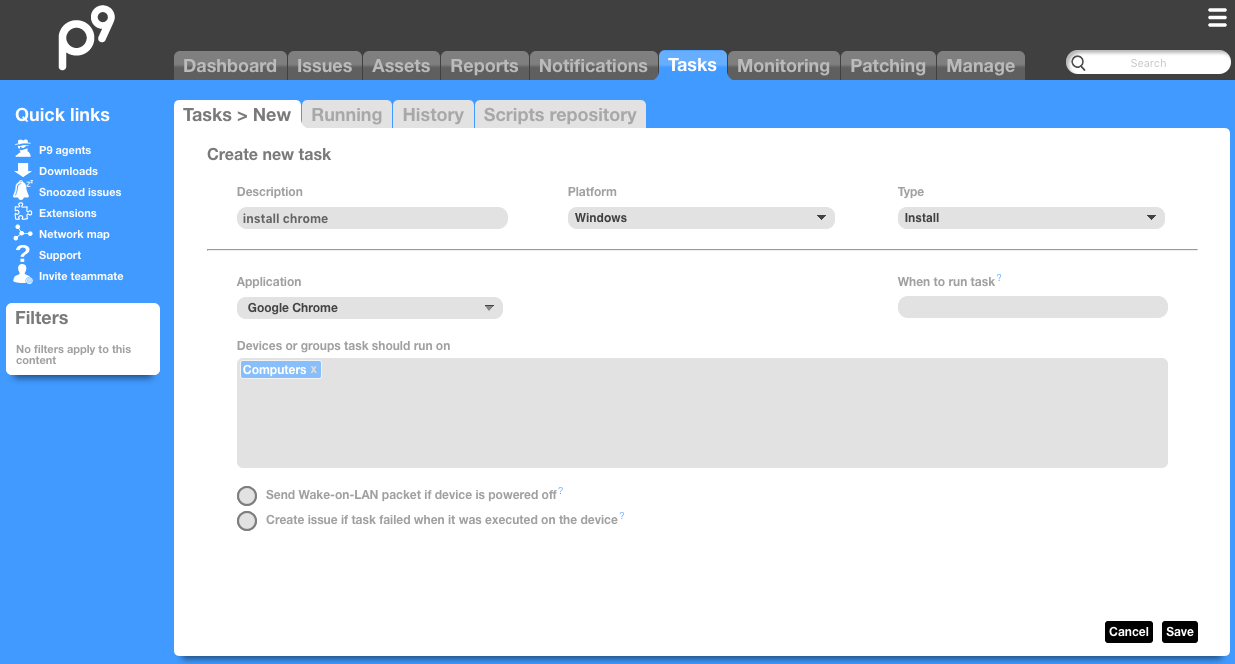Click inside the devices or groups box
This screenshot has height=664, width=1235.
(702, 413)
